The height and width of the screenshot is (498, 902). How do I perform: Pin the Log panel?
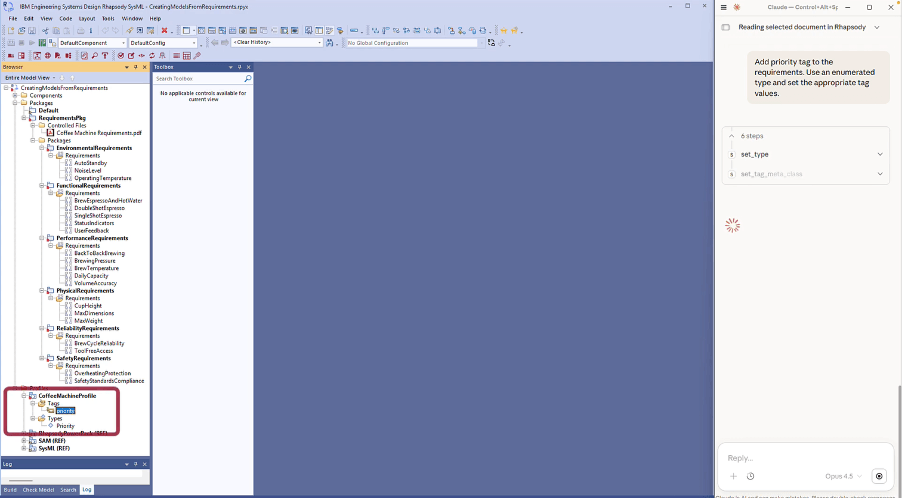(136, 464)
